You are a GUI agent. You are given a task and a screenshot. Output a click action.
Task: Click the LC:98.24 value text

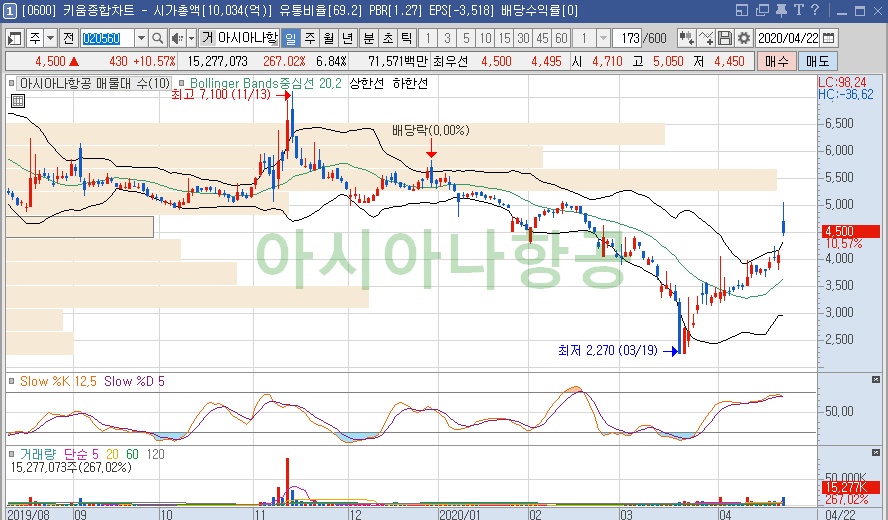coord(843,82)
